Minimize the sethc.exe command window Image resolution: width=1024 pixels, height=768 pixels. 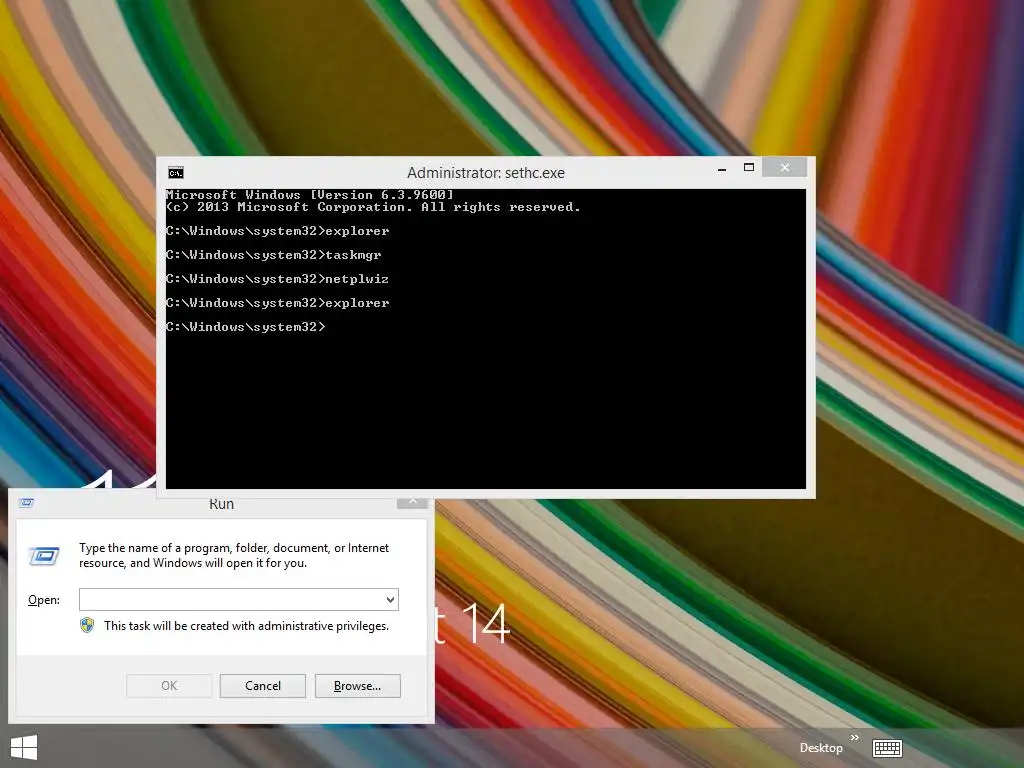722,168
